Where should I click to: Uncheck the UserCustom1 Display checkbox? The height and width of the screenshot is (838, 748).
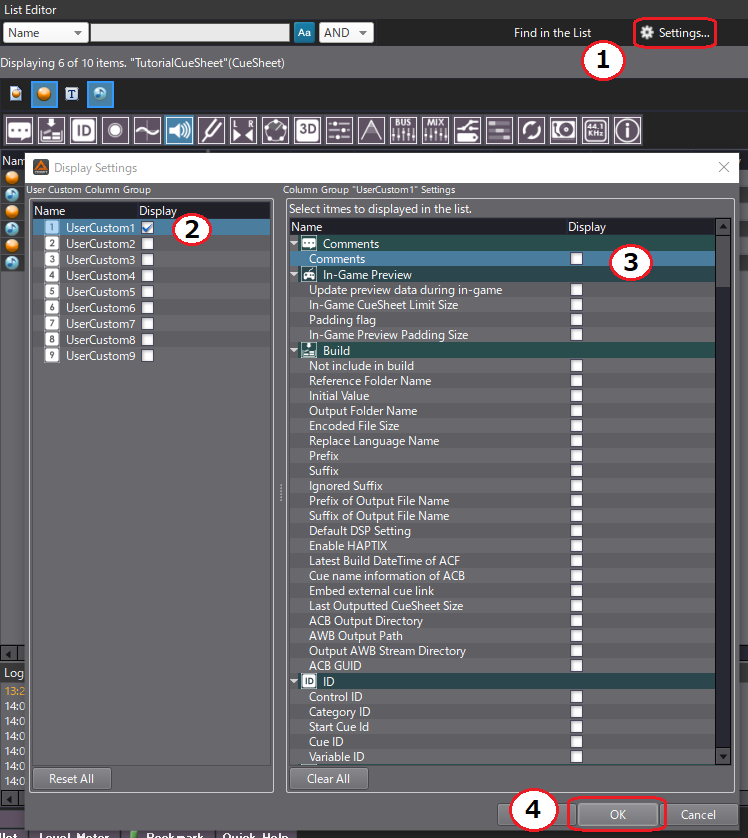(x=147, y=228)
